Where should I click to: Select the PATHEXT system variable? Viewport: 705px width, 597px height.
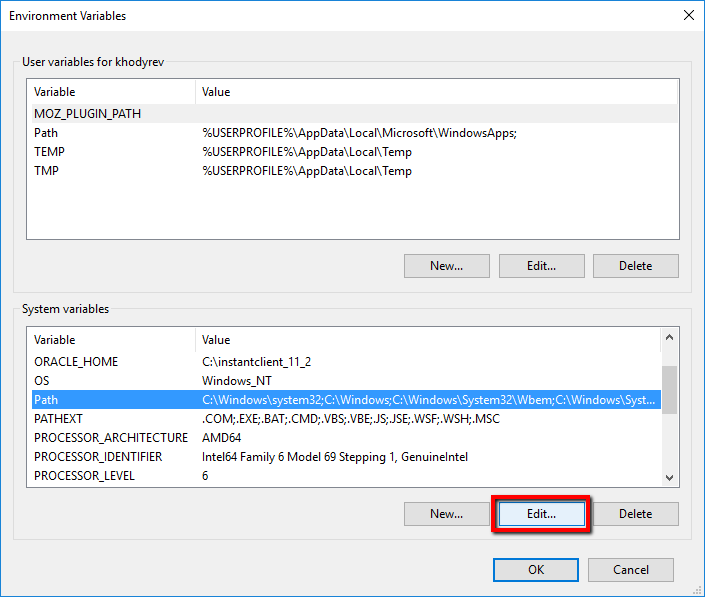coord(58,419)
